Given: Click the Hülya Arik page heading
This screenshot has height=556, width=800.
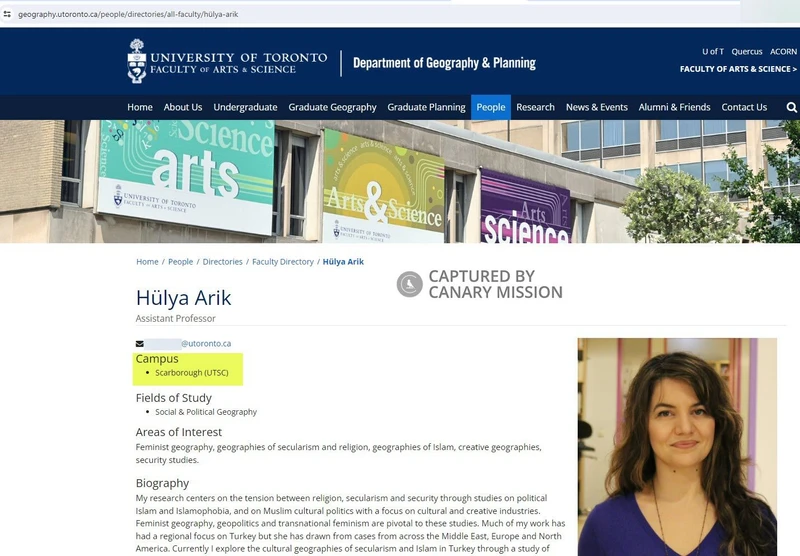Looking at the screenshot, I should 184,298.
